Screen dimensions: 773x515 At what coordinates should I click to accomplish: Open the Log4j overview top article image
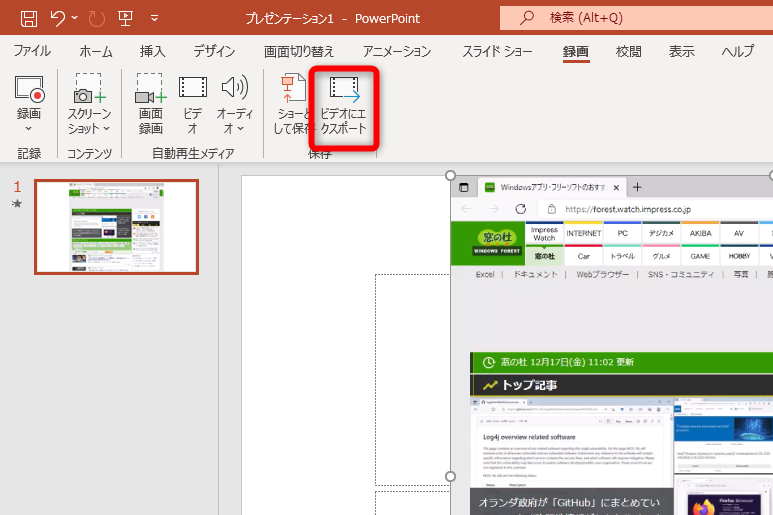point(571,456)
